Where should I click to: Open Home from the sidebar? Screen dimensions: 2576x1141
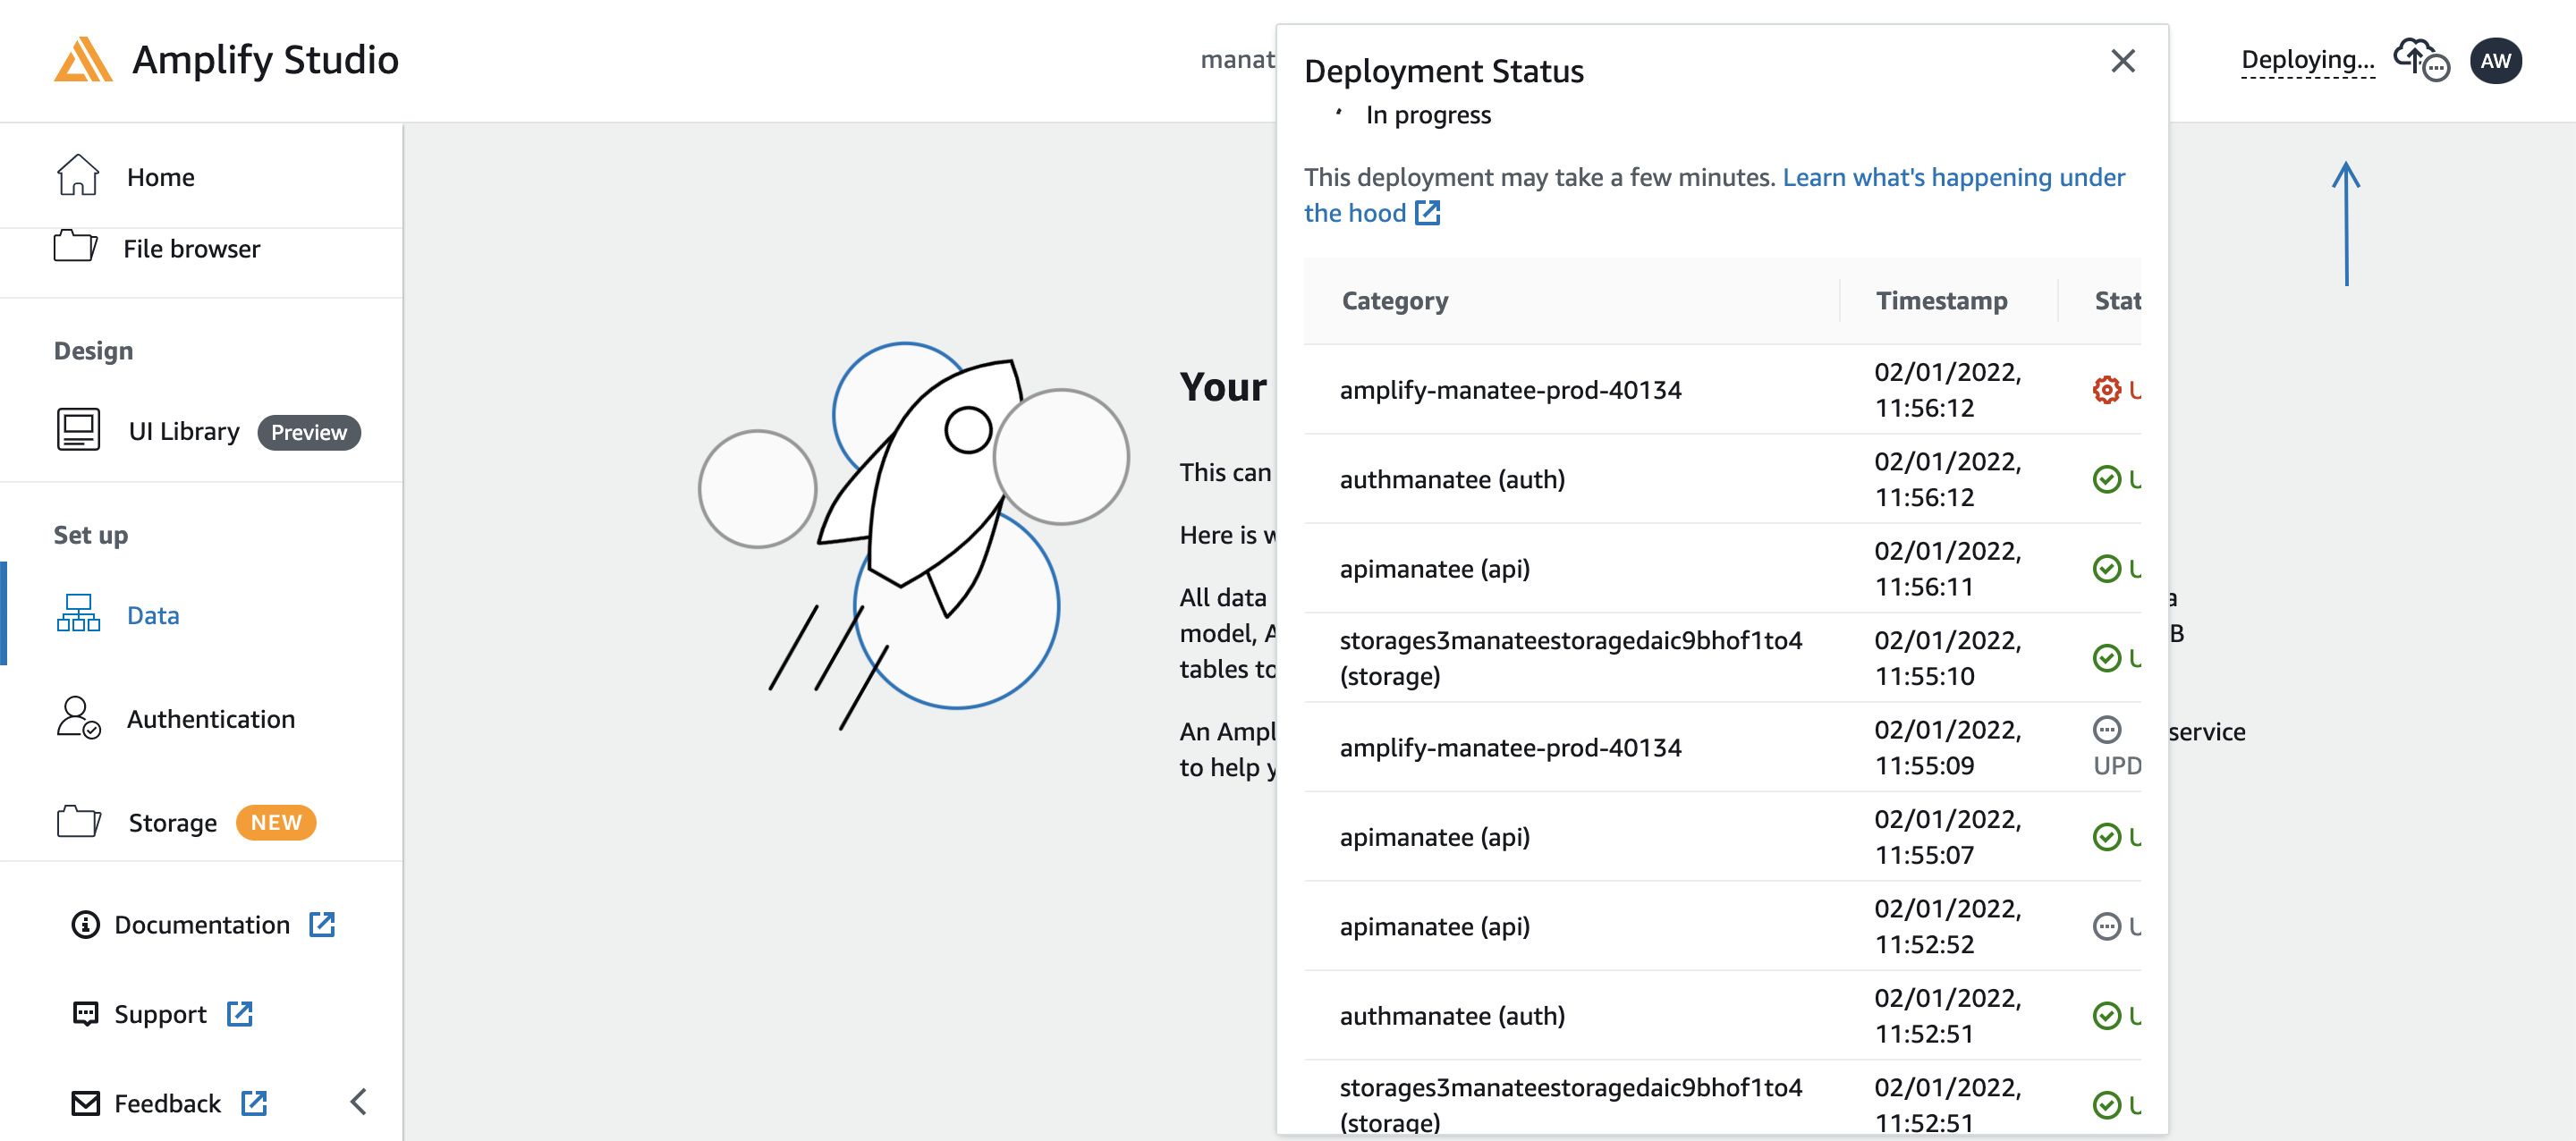pos(160,177)
